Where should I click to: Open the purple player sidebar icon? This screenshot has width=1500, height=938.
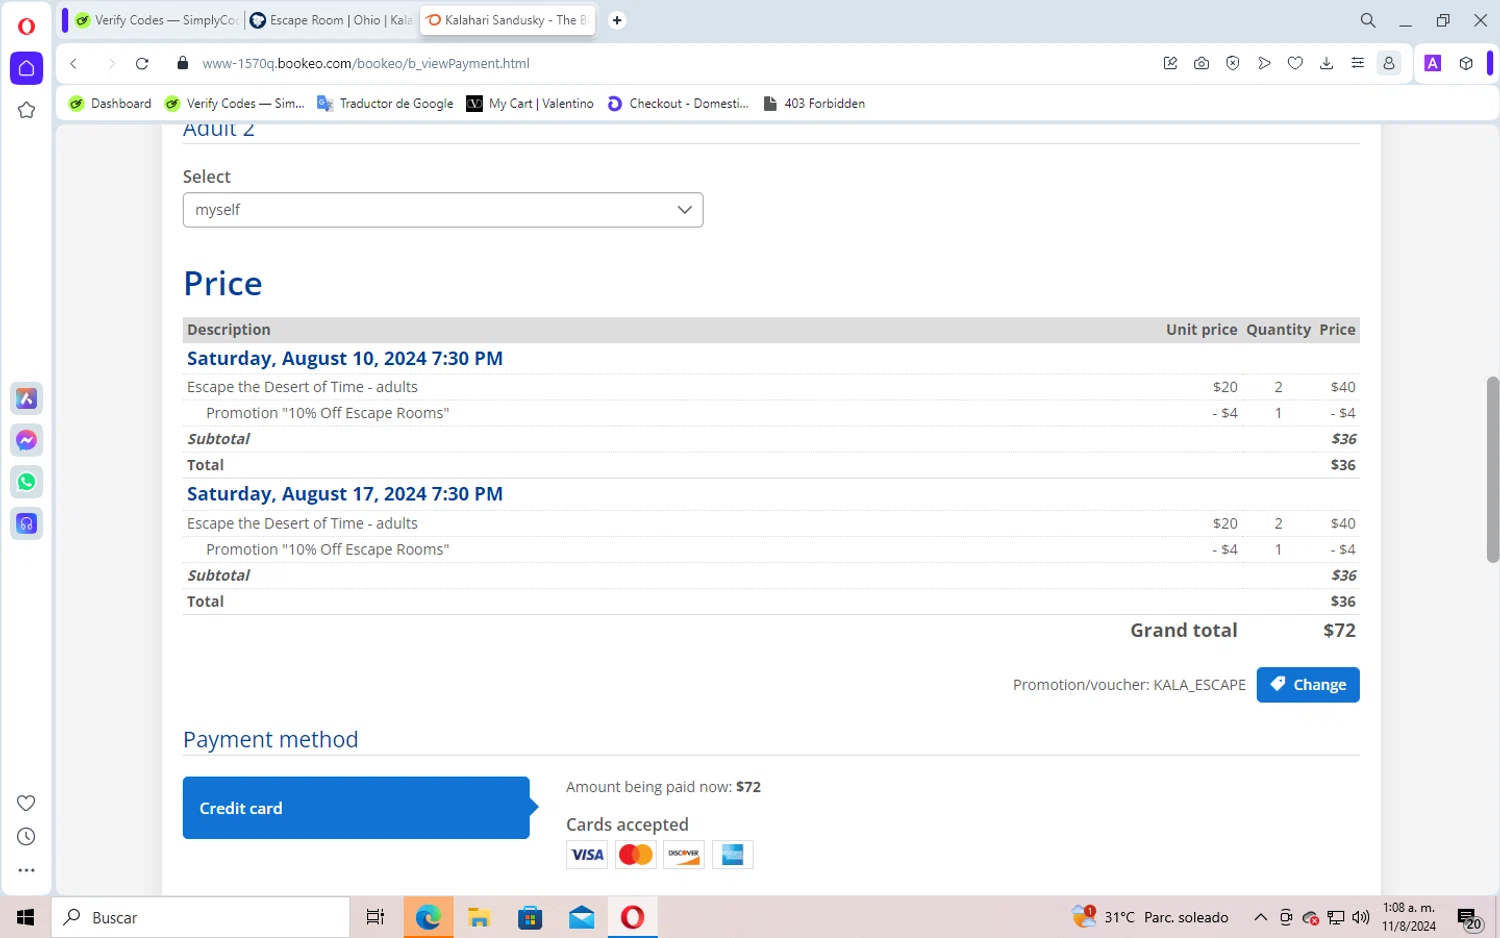pos(27,524)
